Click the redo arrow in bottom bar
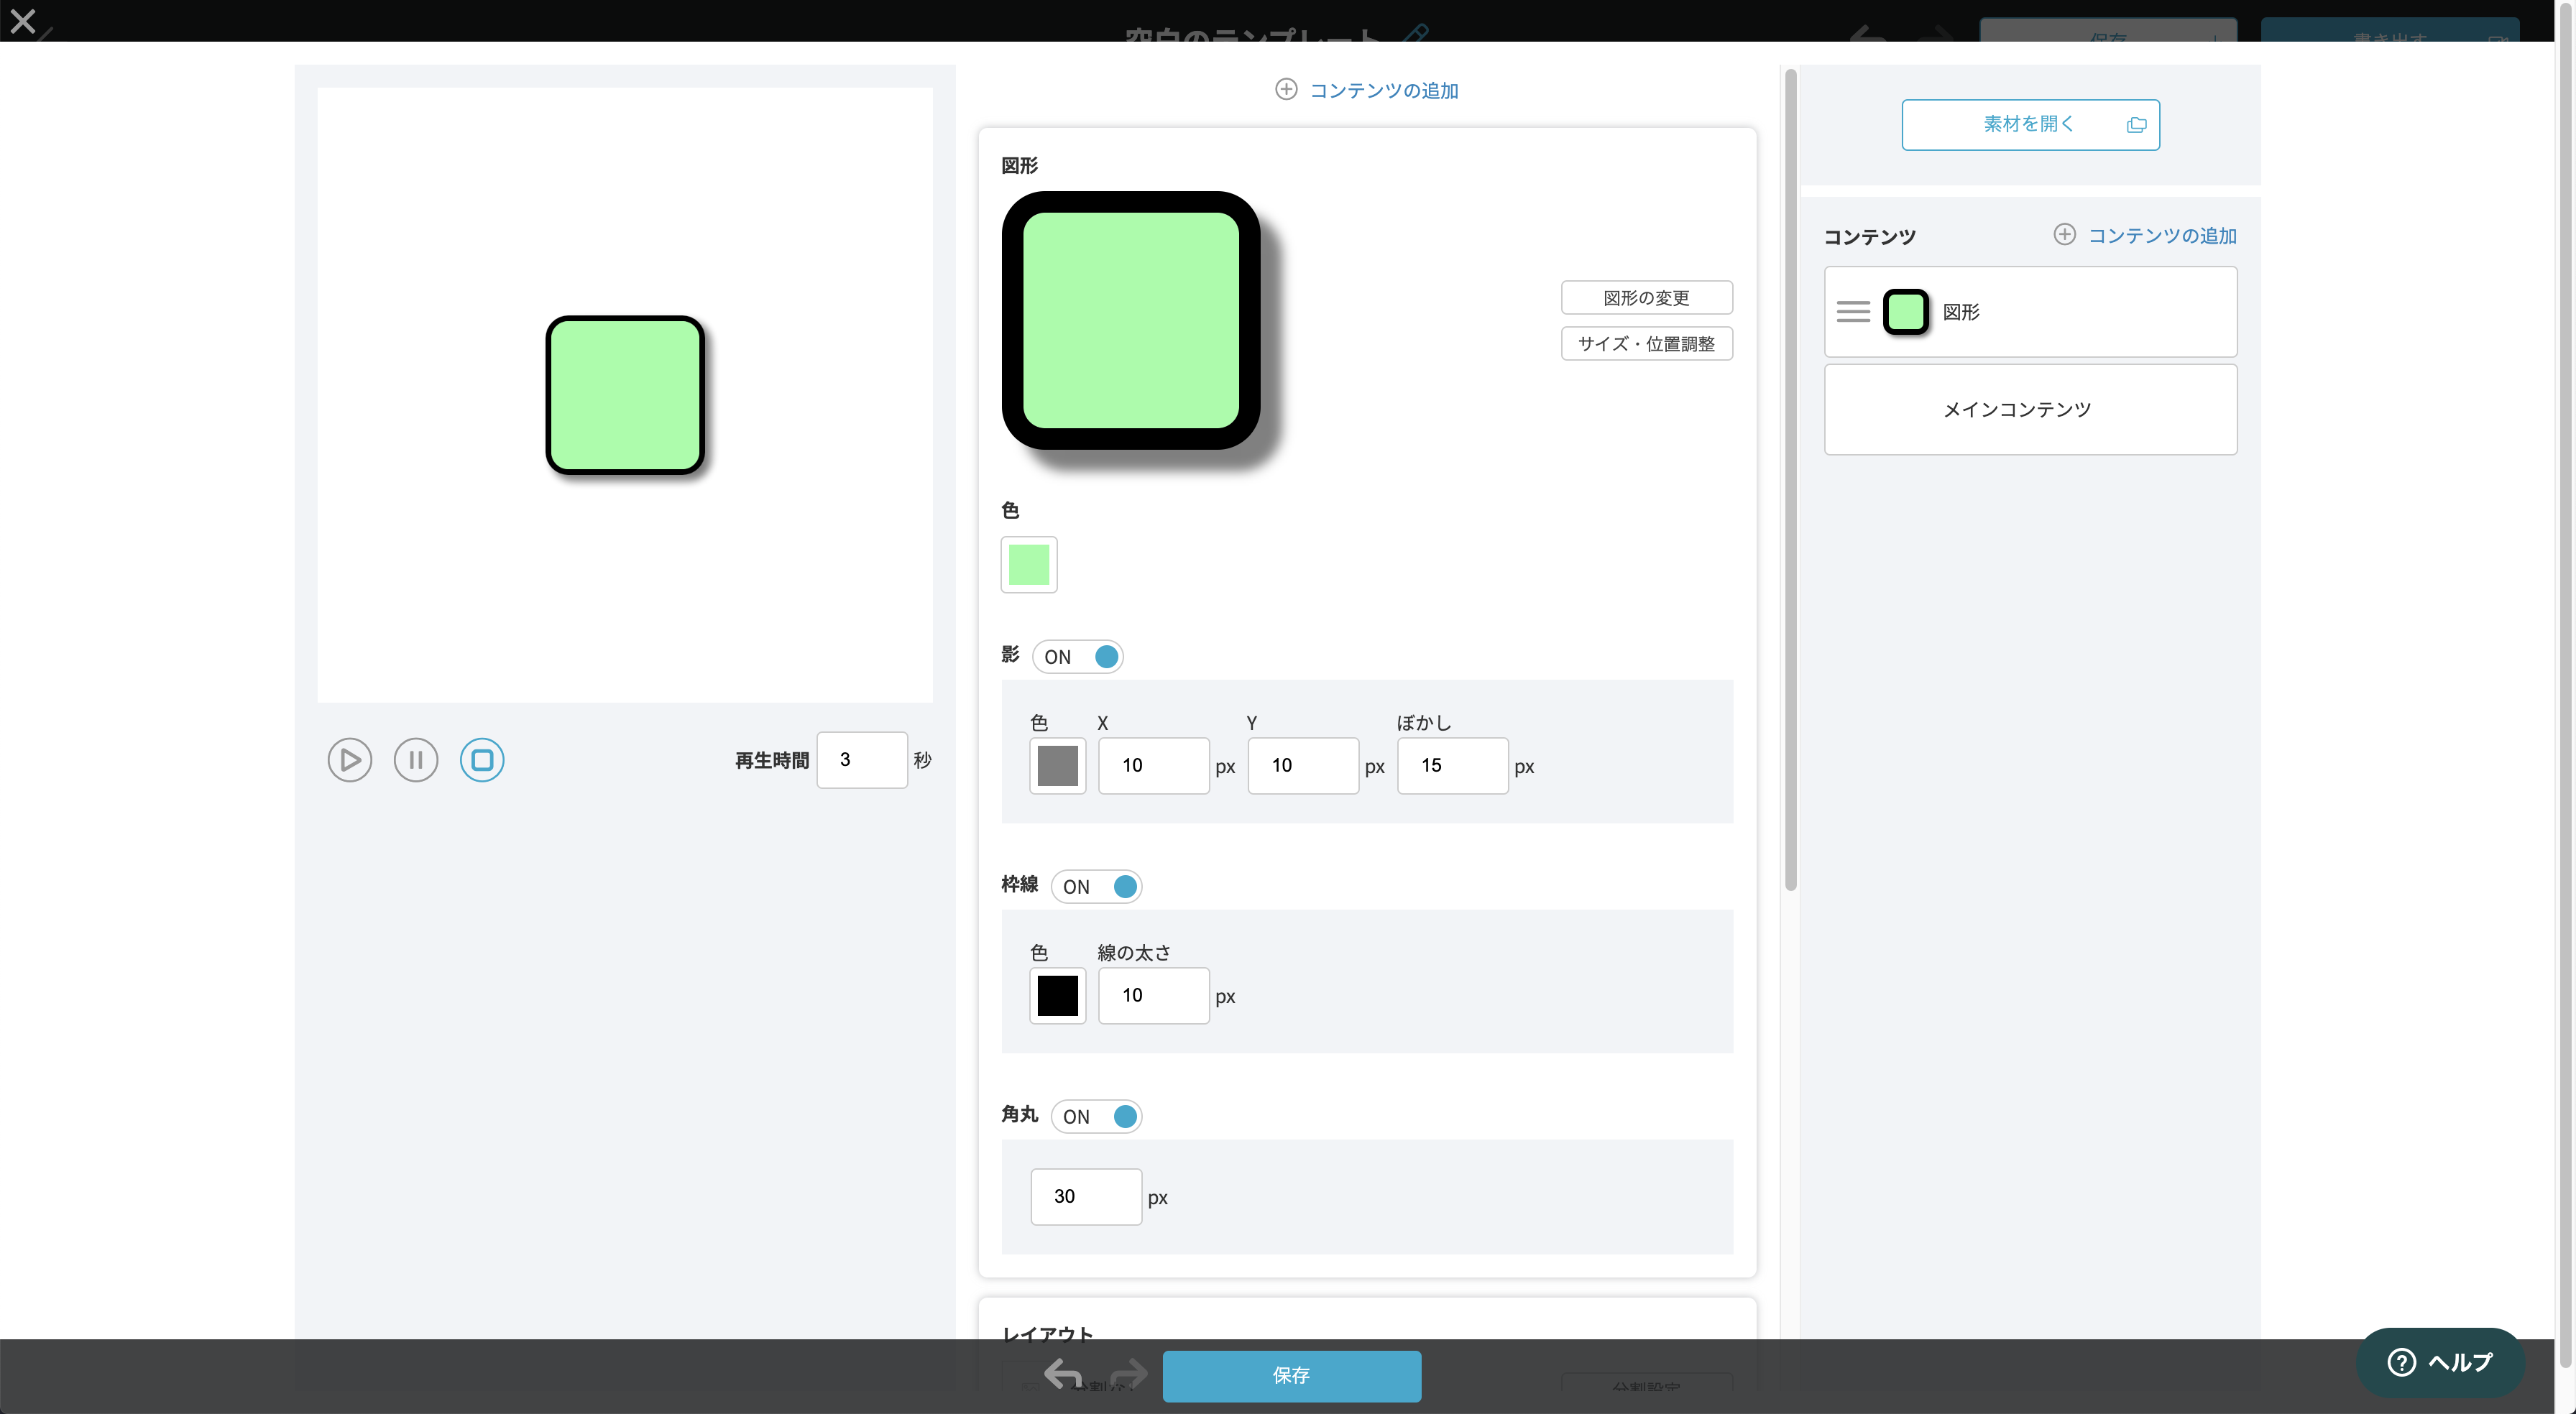Screen dimensions: 2576x1414 click(1129, 1374)
